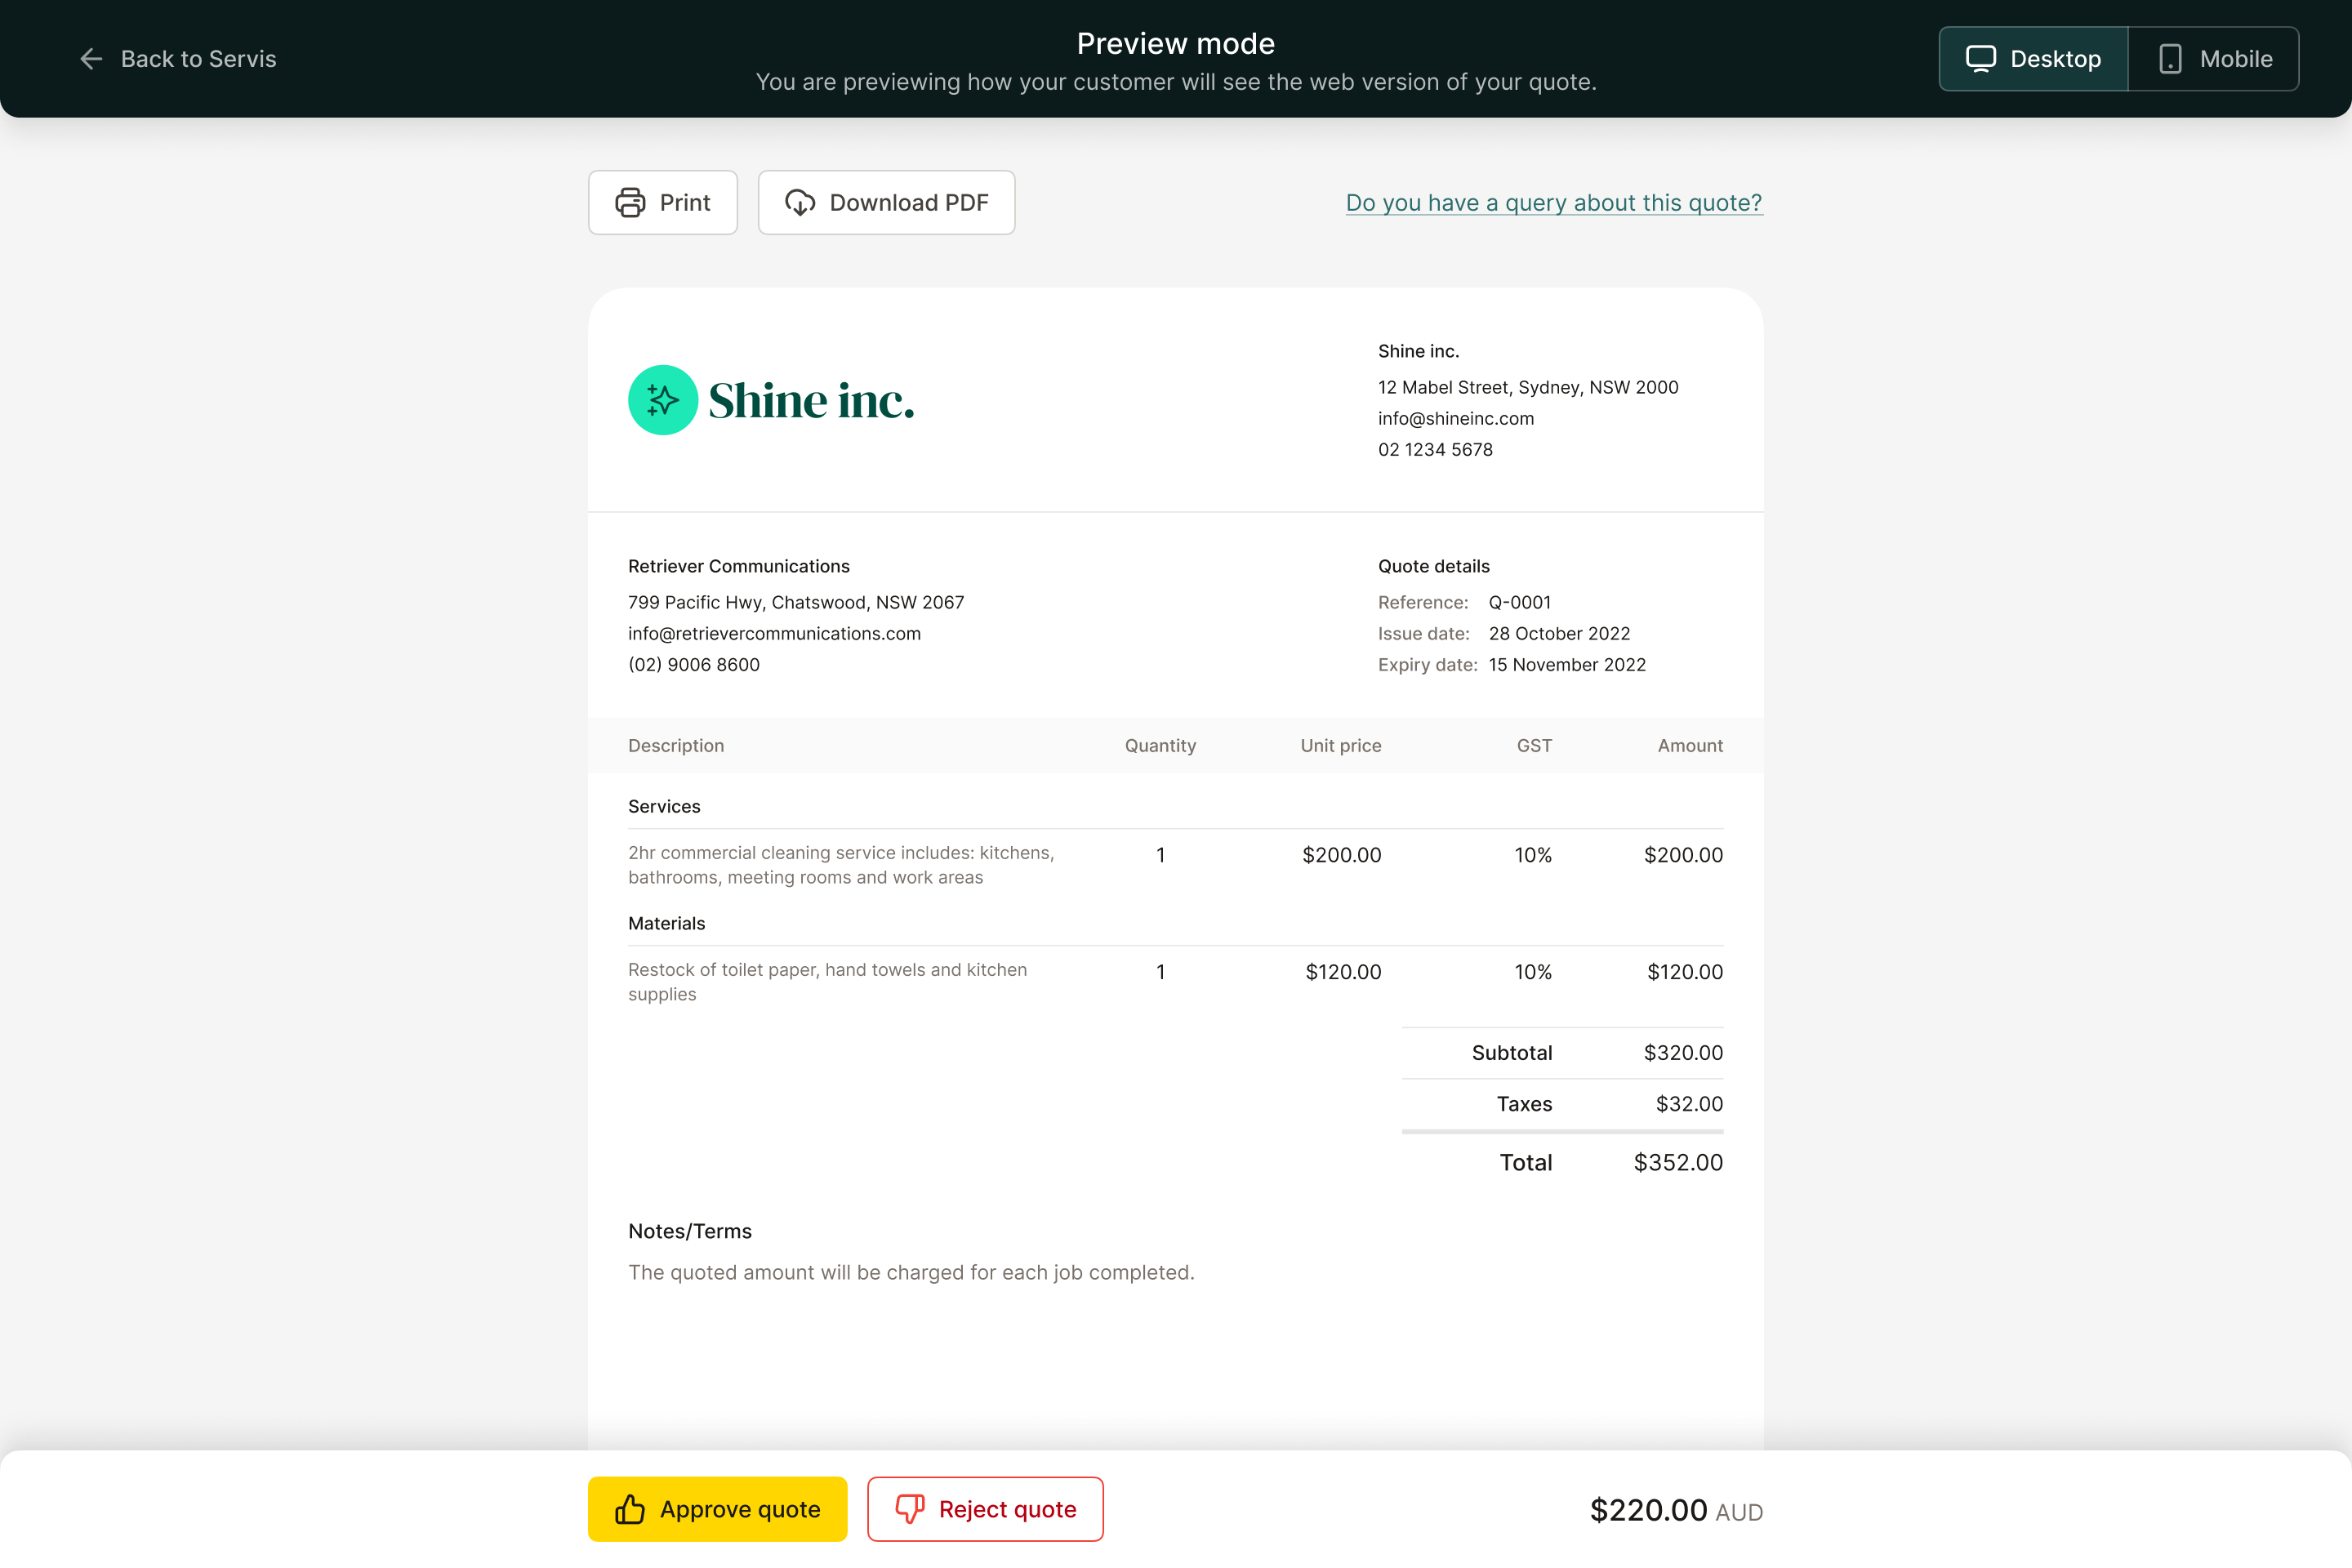The height and width of the screenshot is (1568, 2352).
Task: Click the info@shineinc.com email address
Action: click(x=1455, y=418)
